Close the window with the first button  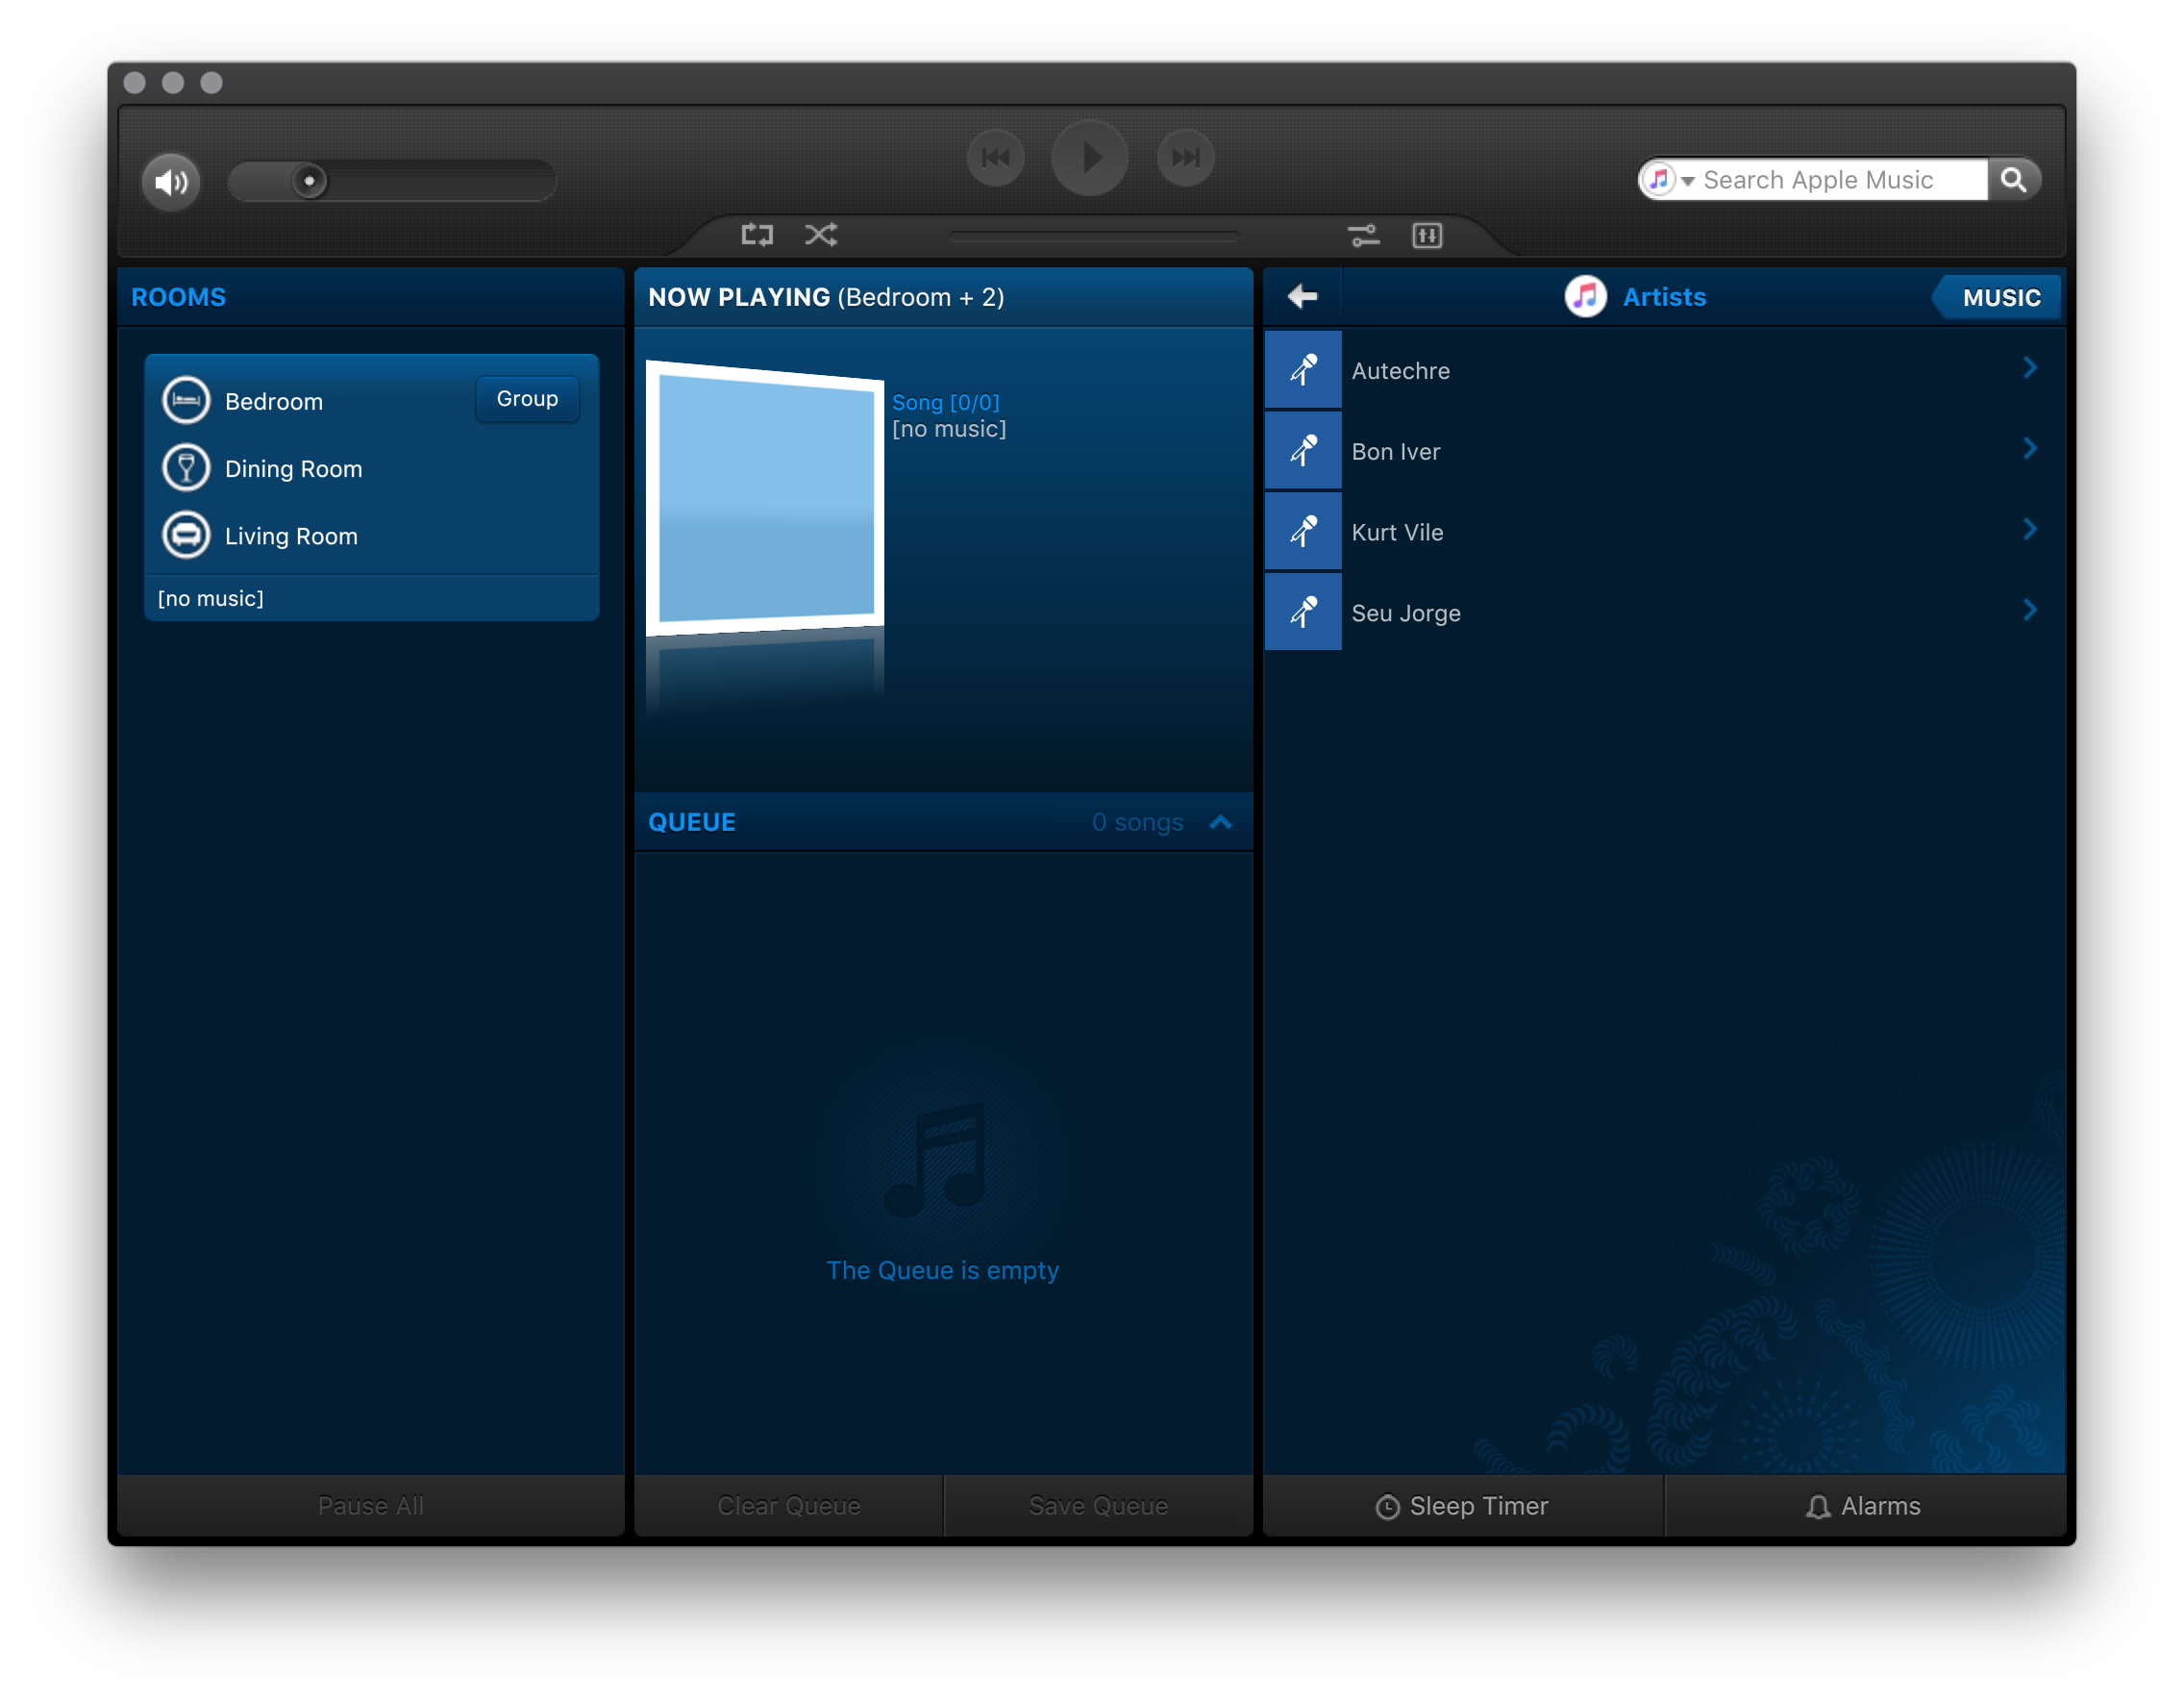coord(135,83)
